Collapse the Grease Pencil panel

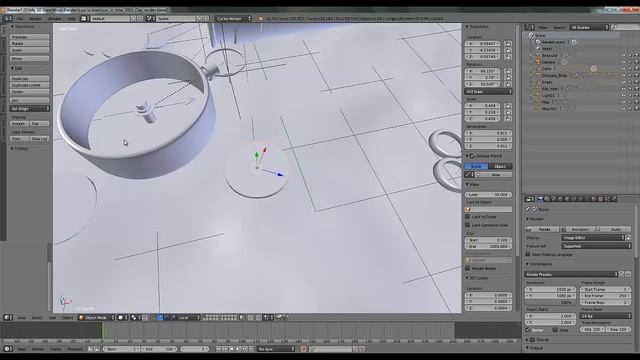tap(467, 156)
